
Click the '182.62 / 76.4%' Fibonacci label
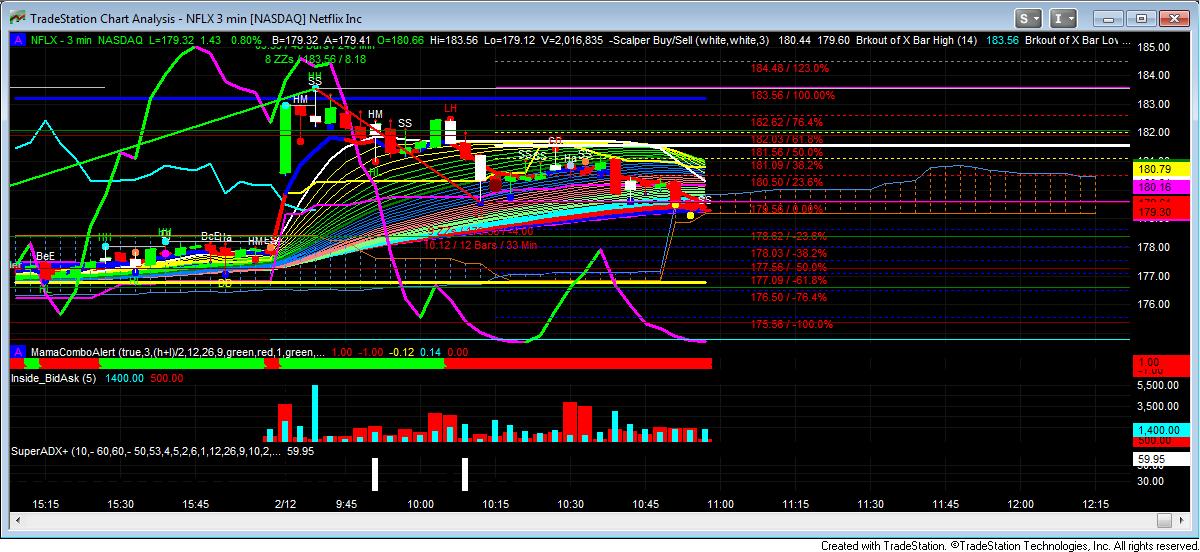787,121
